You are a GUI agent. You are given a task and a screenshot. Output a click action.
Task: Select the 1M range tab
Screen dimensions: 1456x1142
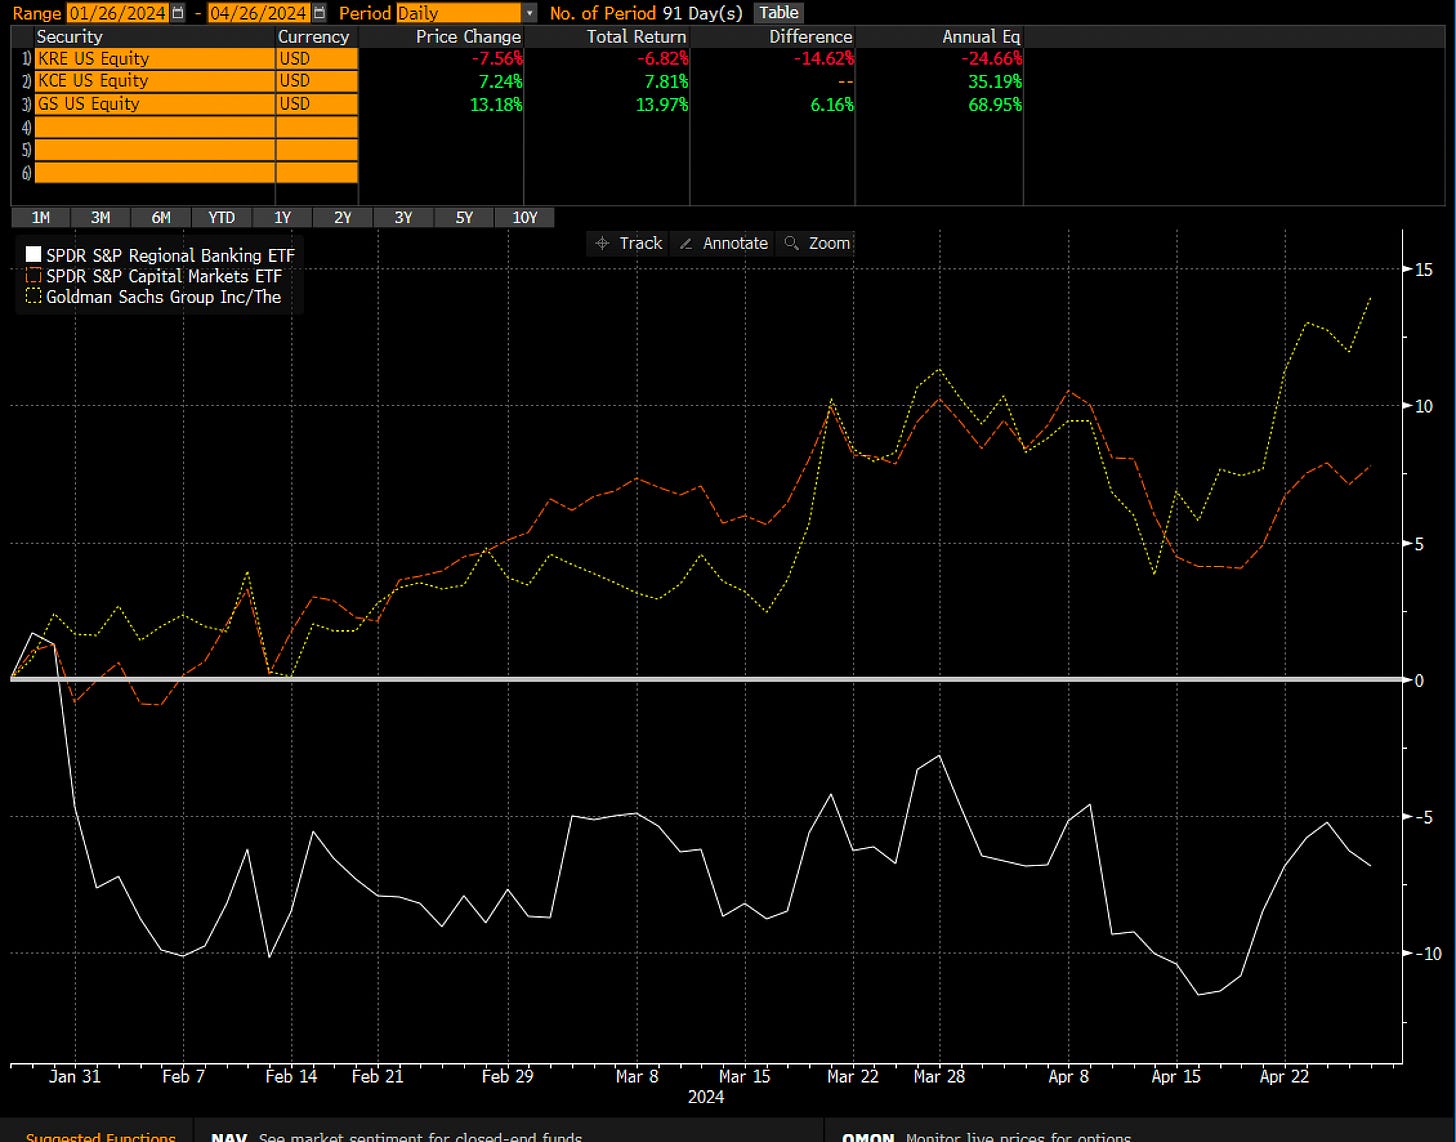[41, 217]
